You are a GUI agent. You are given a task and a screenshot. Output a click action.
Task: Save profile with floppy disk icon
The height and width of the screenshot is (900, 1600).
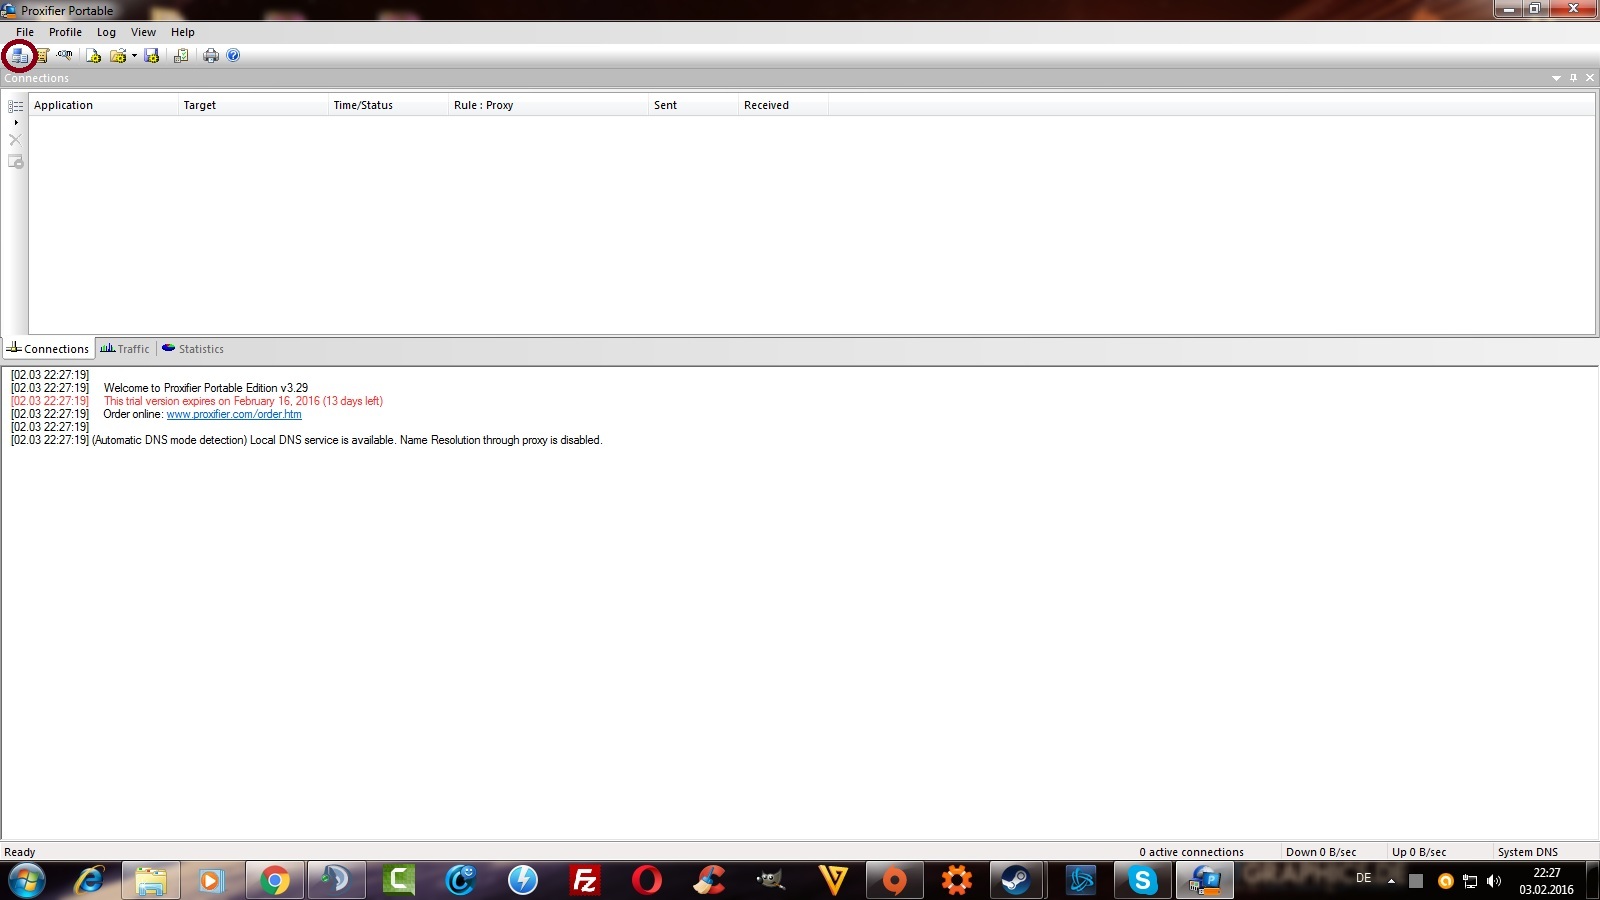(x=152, y=56)
